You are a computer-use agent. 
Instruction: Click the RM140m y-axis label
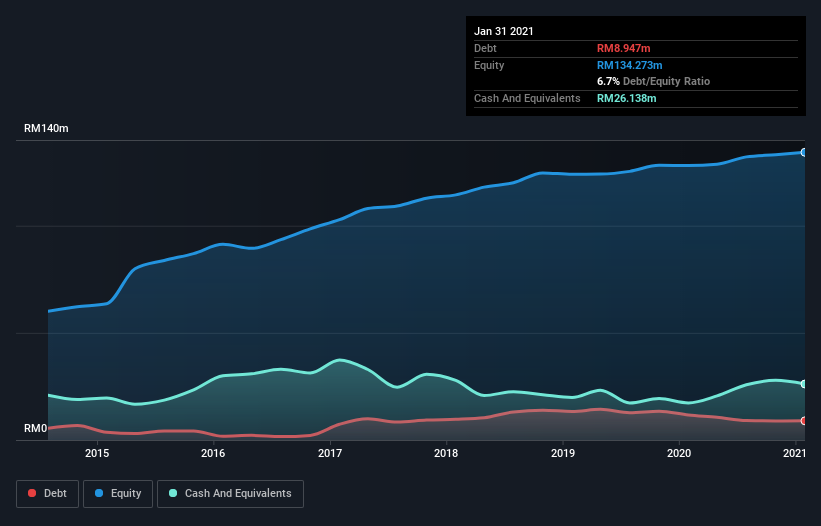tap(46, 128)
